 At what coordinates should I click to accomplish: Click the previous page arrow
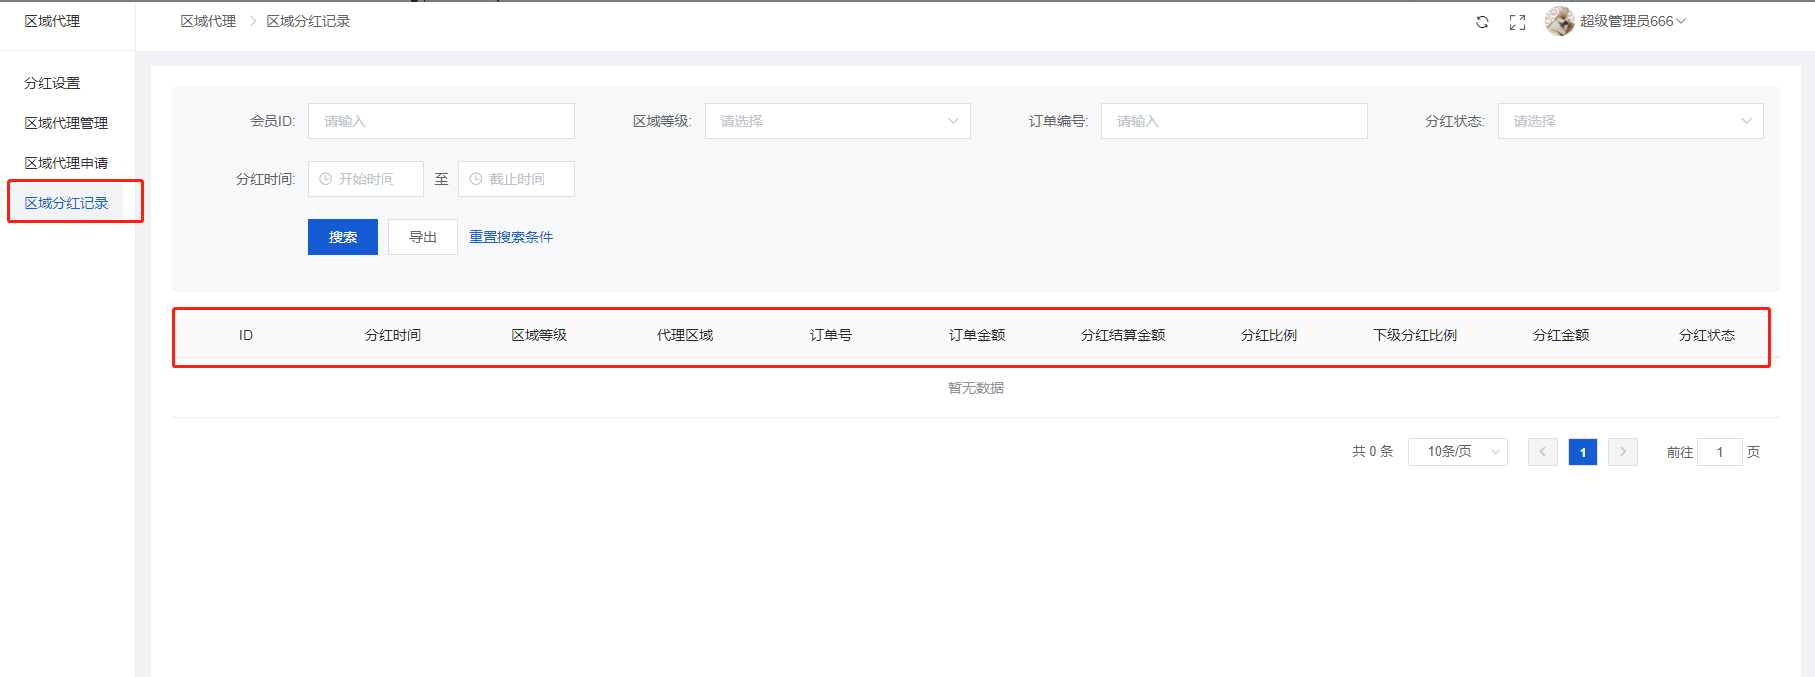click(1542, 452)
